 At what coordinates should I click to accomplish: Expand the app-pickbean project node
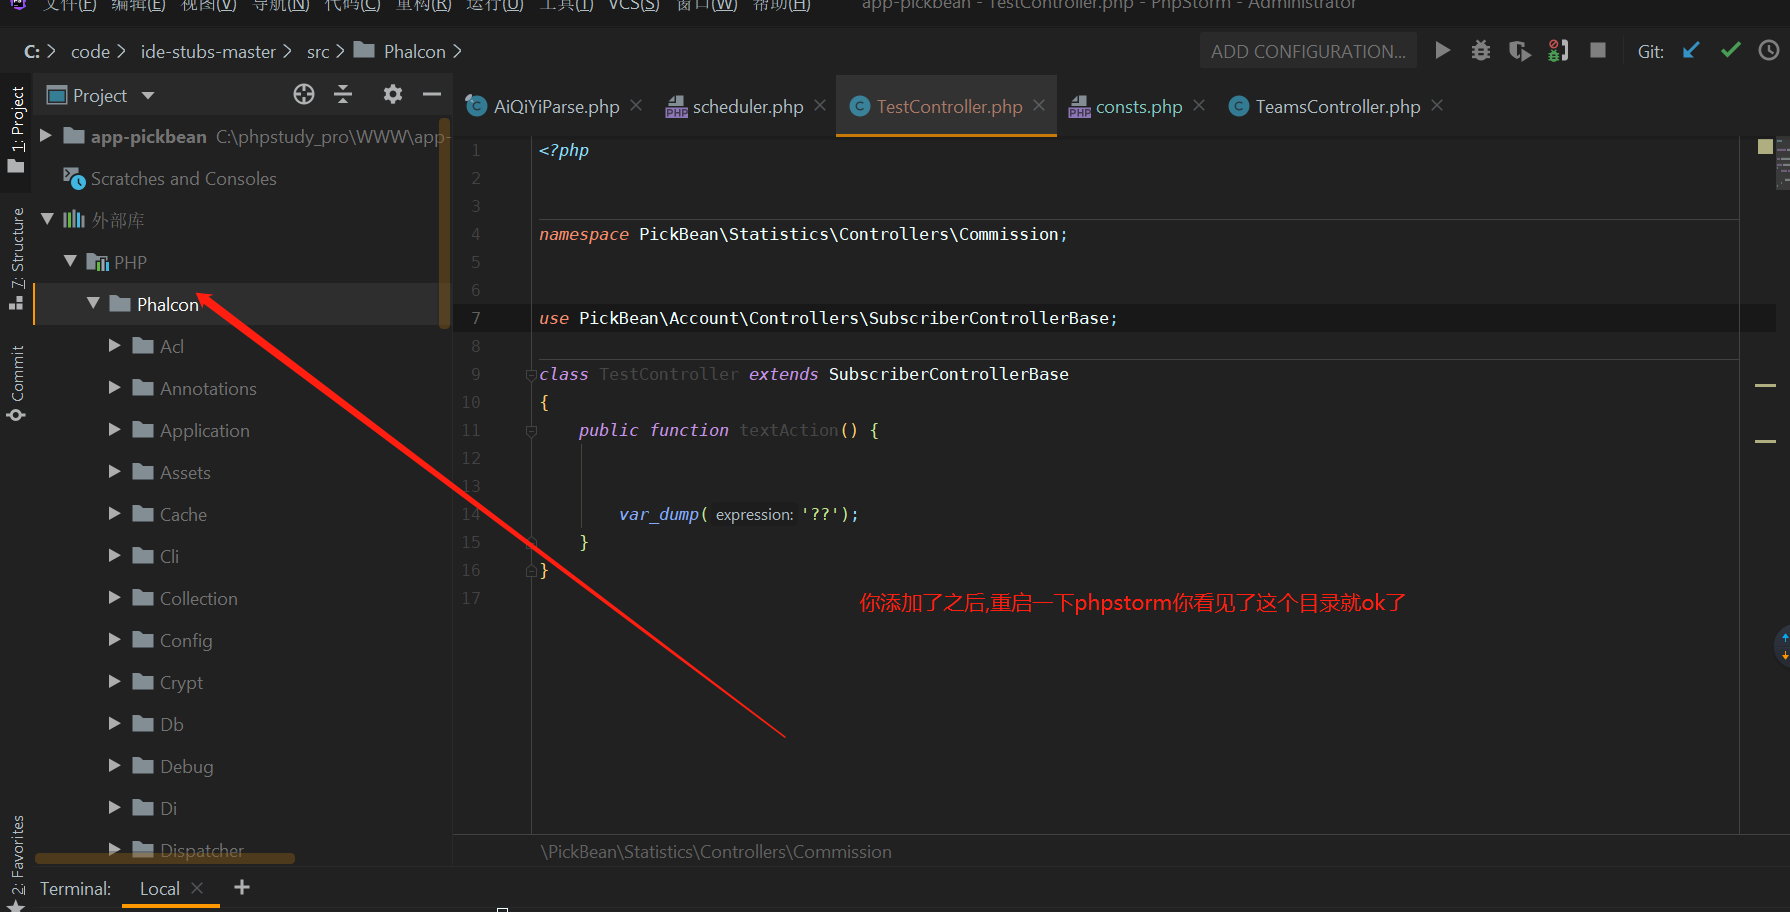[x=46, y=135]
